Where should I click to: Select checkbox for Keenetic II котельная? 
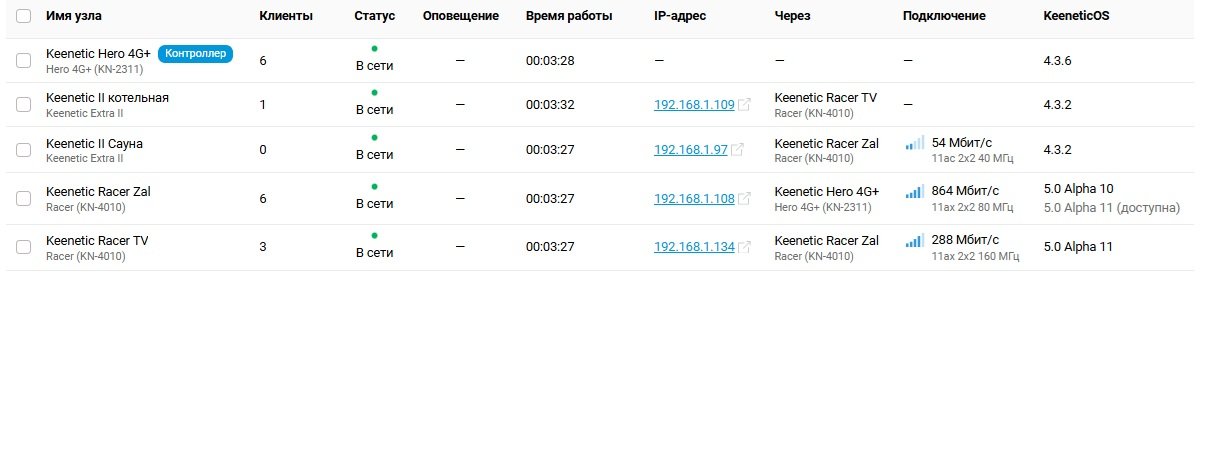24,105
